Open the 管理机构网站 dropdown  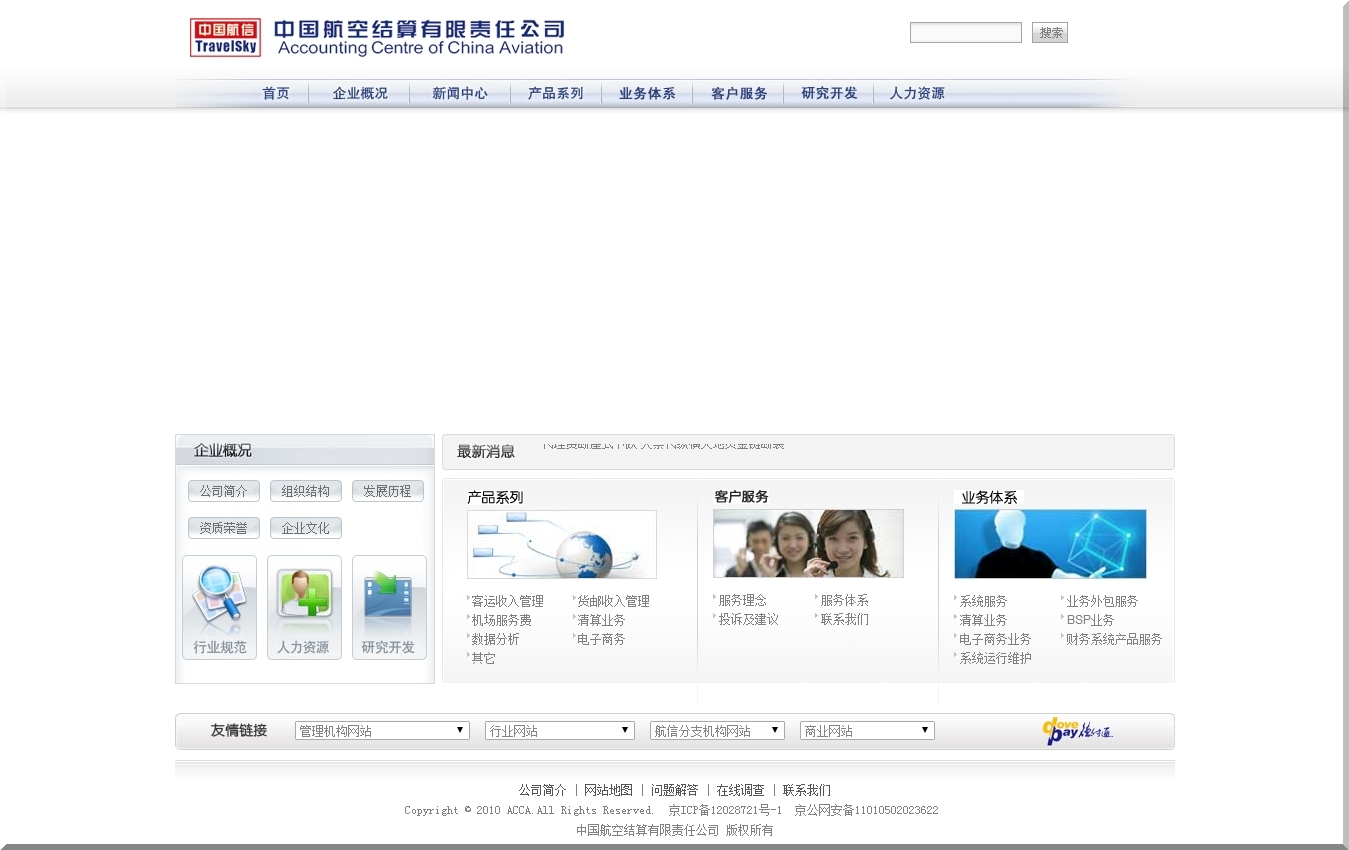(380, 730)
